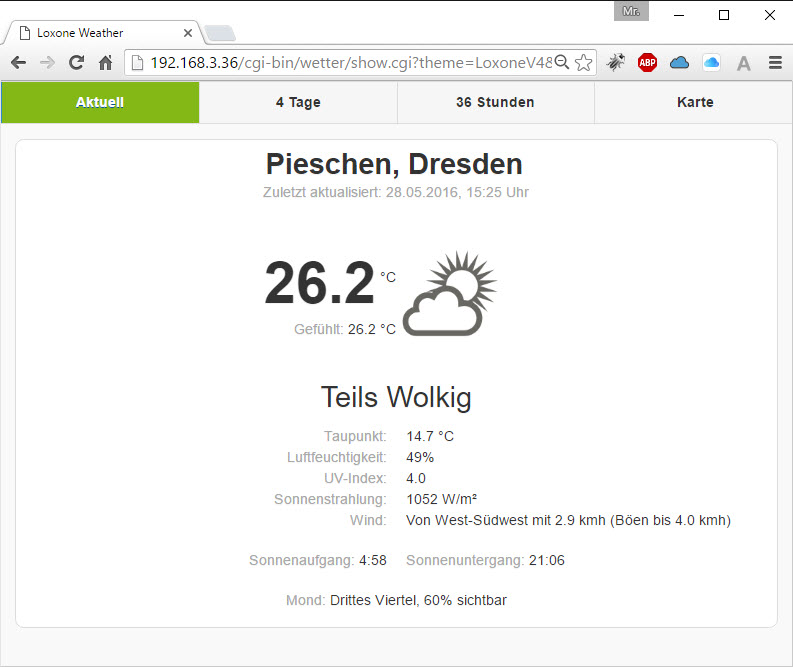Image resolution: width=793 pixels, height=667 pixels.
Task: Click the dark blue cloud extension icon
Action: pyautogui.click(x=679, y=63)
